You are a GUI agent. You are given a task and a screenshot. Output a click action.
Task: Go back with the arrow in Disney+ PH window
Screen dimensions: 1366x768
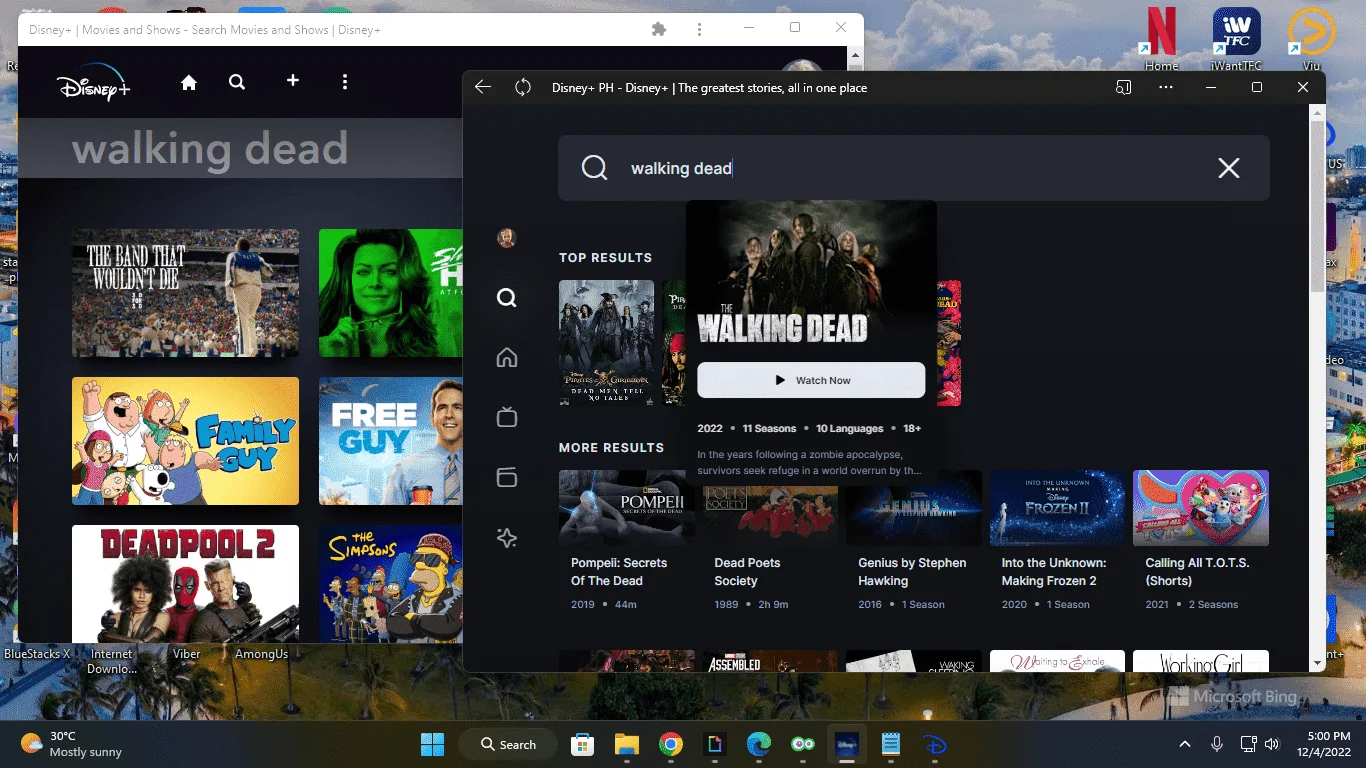(x=483, y=88)
